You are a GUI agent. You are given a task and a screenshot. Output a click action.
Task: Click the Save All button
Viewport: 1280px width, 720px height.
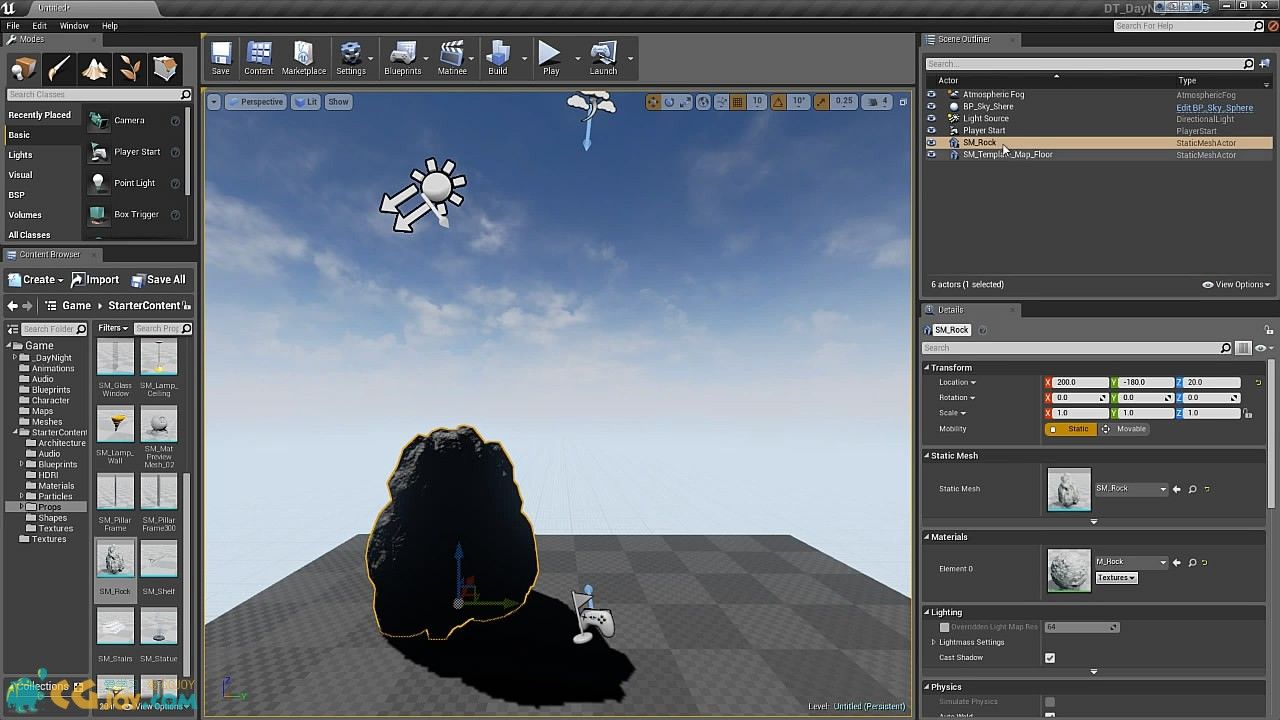pyautogui.click(x=157, y=280)
